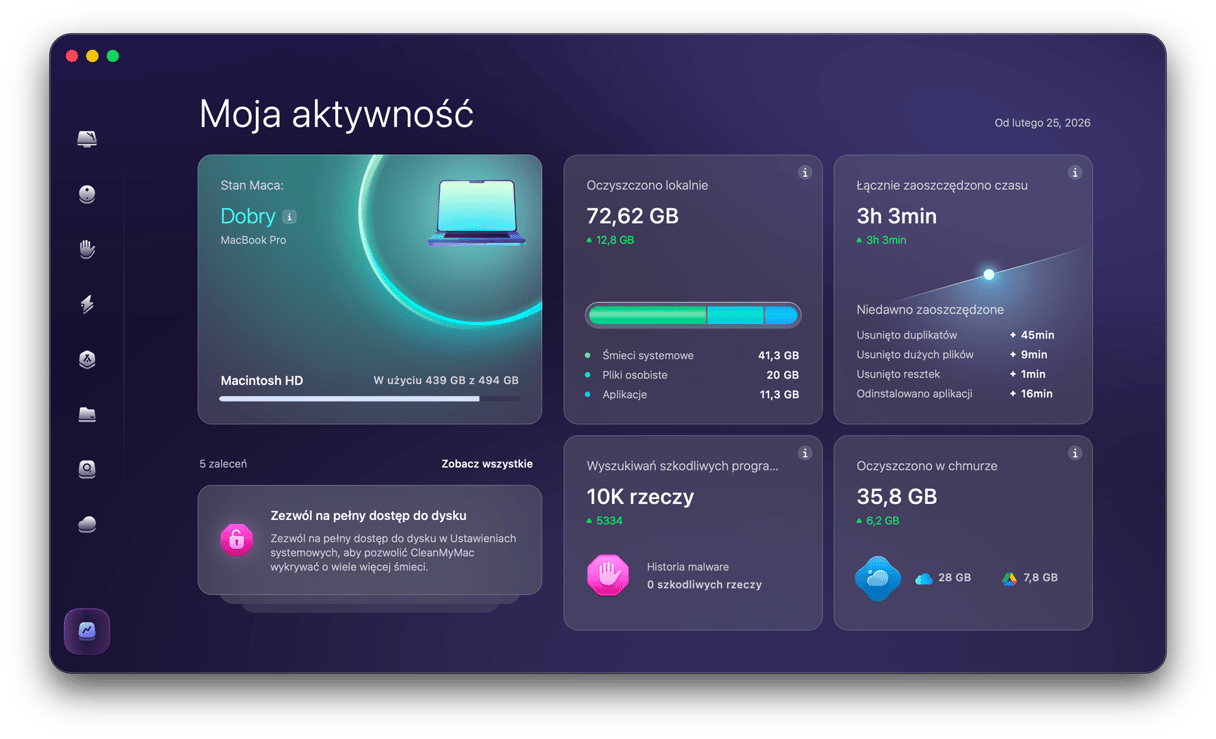Open Smart Care from the sidebar monitor icon
This screenshot has width=1216, height=739.
tap(87, 139)
